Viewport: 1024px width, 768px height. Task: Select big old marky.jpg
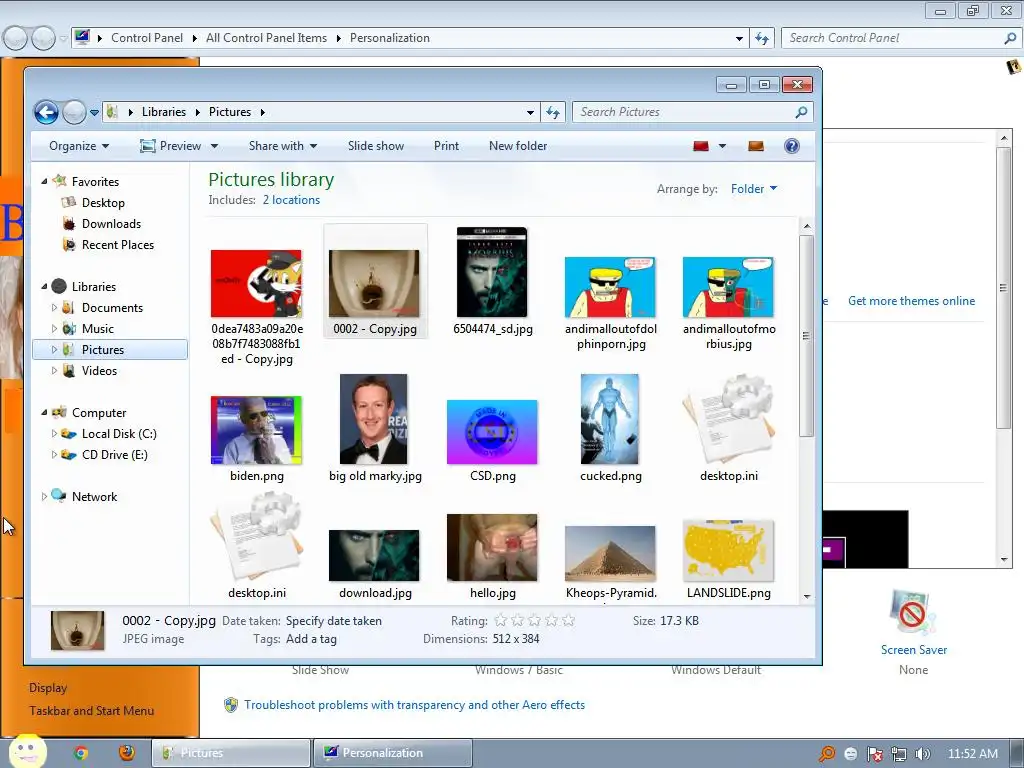(375, 428)
